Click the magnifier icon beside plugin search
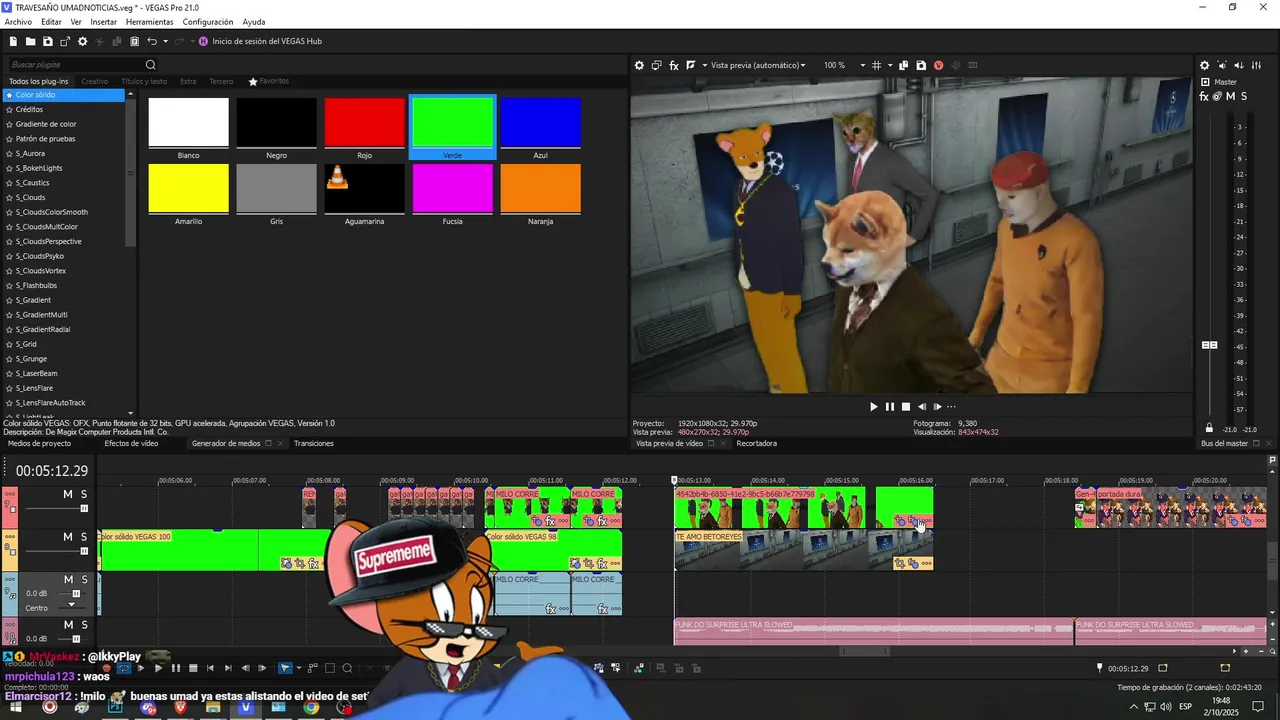The width and height of the screenshot is (1280, 720). pos(151,65)
